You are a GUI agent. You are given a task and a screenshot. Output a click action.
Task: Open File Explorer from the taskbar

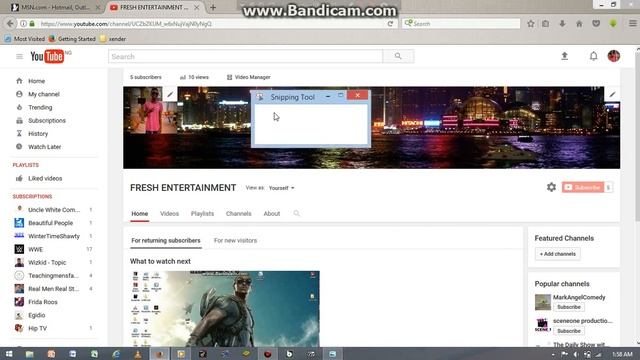click(x=29, y=354)
